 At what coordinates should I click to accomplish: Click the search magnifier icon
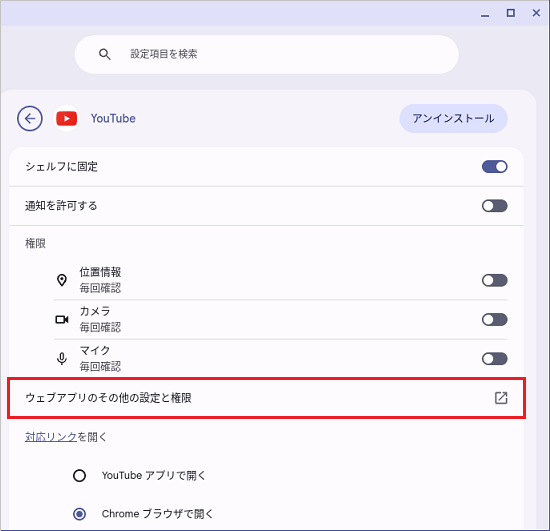click(105, 54)
